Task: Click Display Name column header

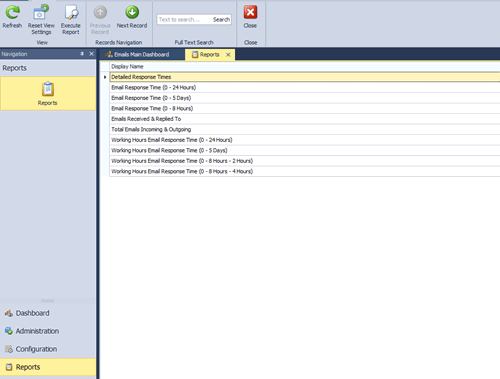Action: [304, 67]
